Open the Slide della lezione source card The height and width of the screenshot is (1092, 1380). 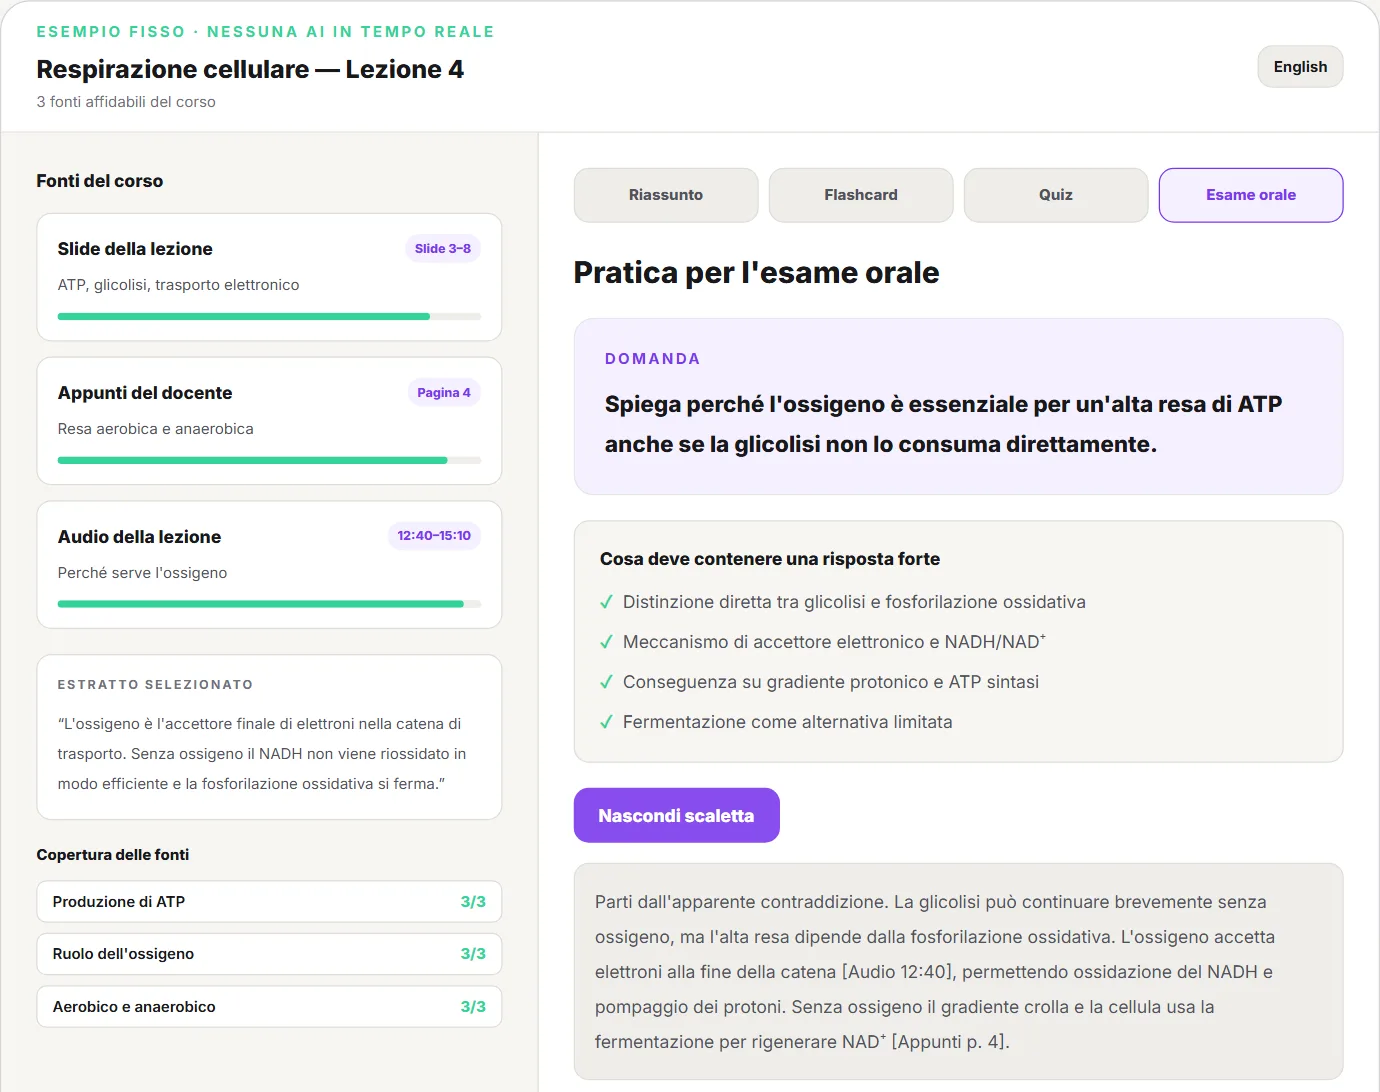point(269,277)
